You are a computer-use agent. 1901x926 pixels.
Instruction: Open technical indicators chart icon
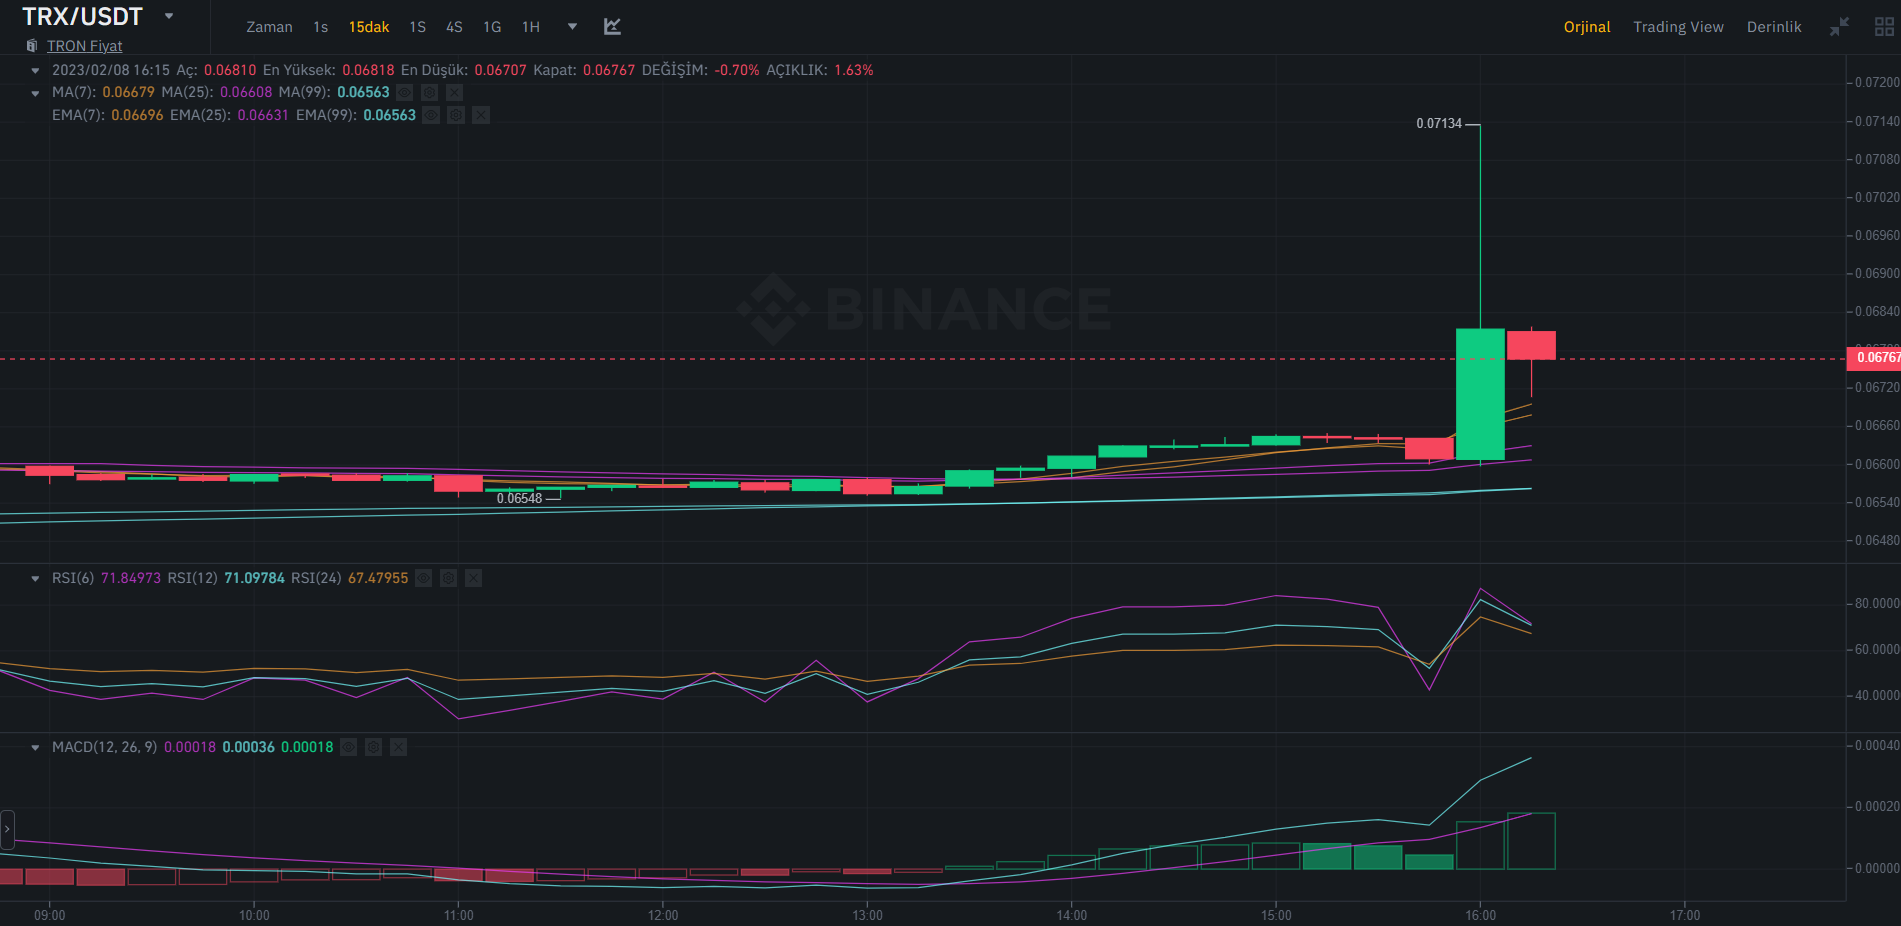coord(613,27)
